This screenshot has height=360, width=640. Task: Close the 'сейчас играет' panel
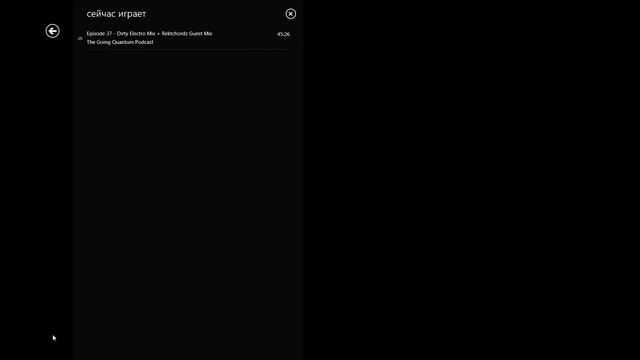291,14
